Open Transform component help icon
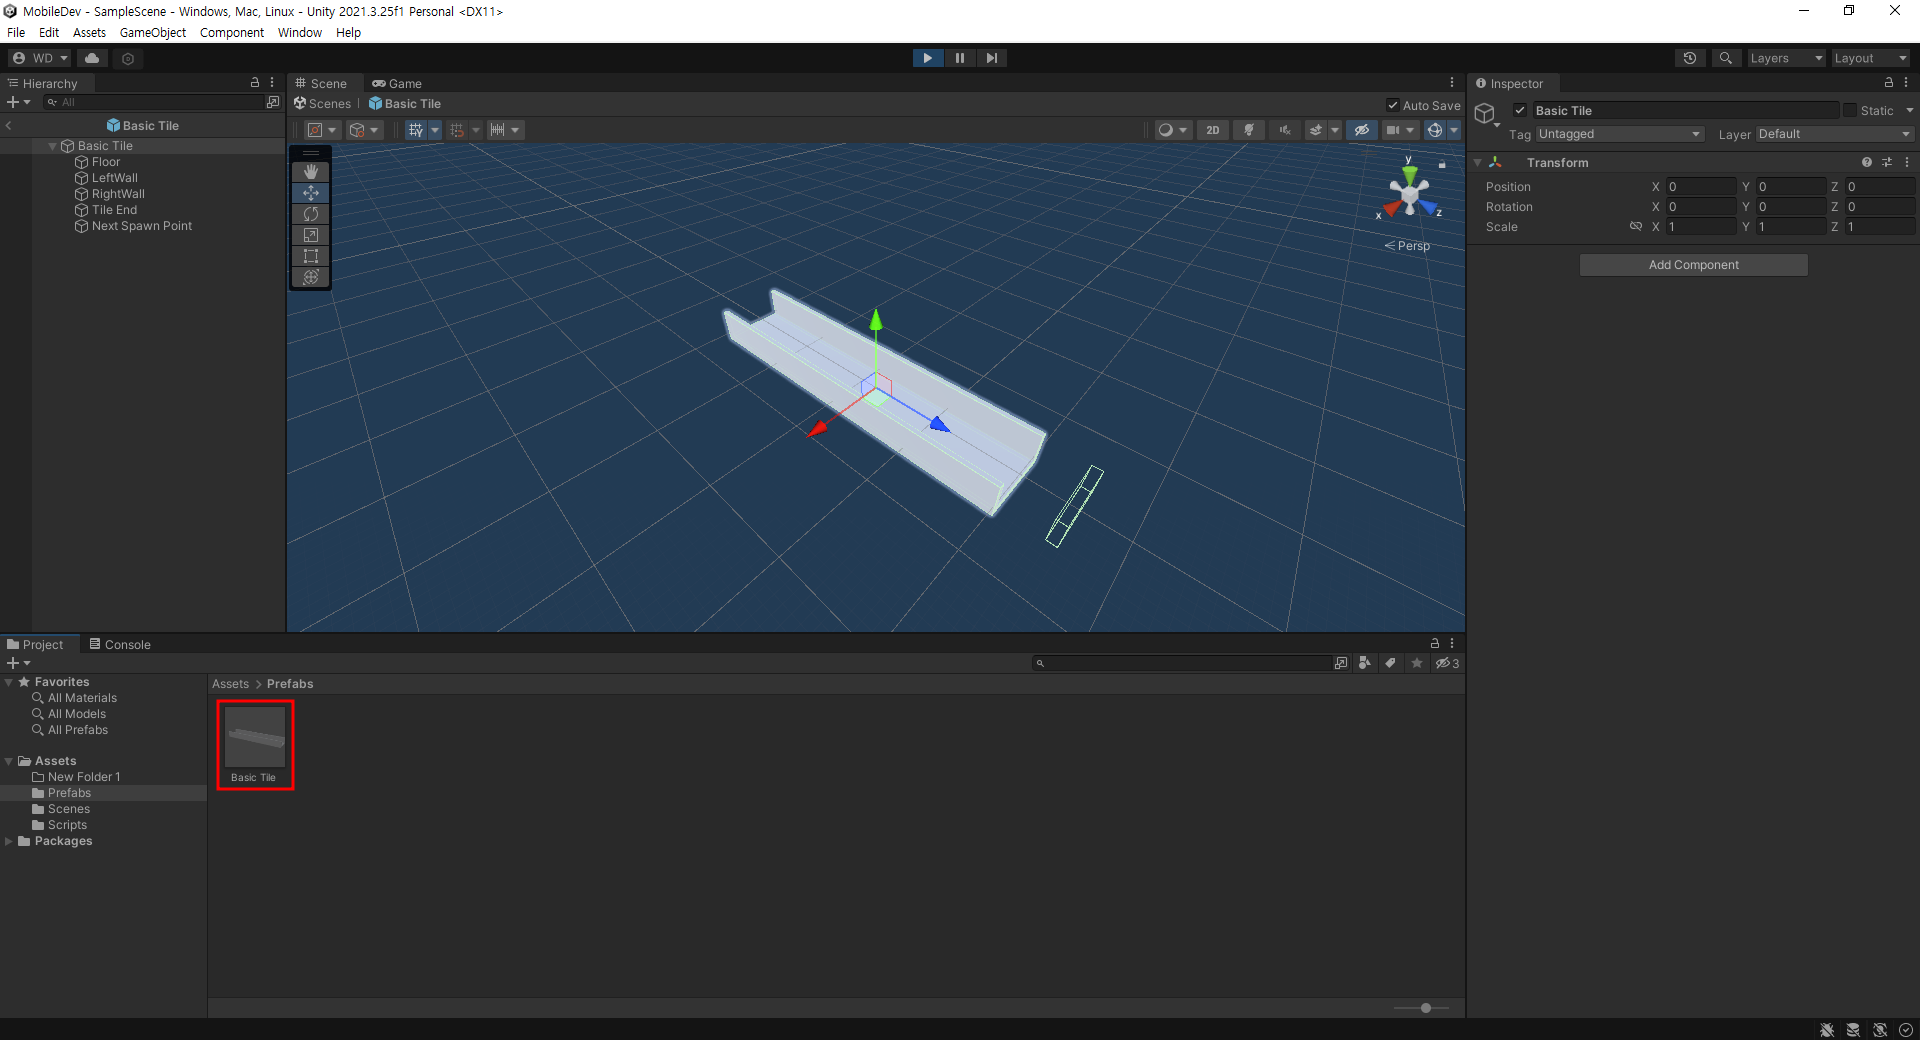Screen dimensions: 1920x1040 [1866, 162]
